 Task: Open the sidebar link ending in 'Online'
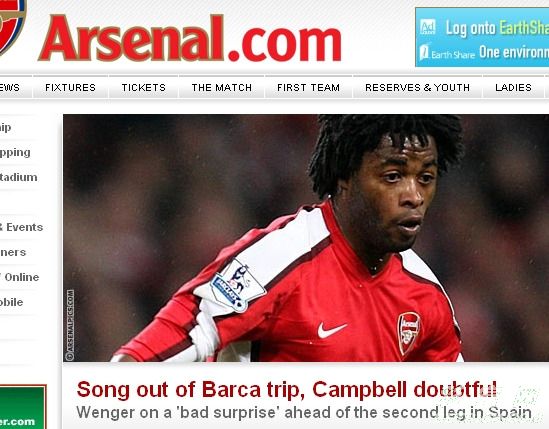tap(20, 277)
